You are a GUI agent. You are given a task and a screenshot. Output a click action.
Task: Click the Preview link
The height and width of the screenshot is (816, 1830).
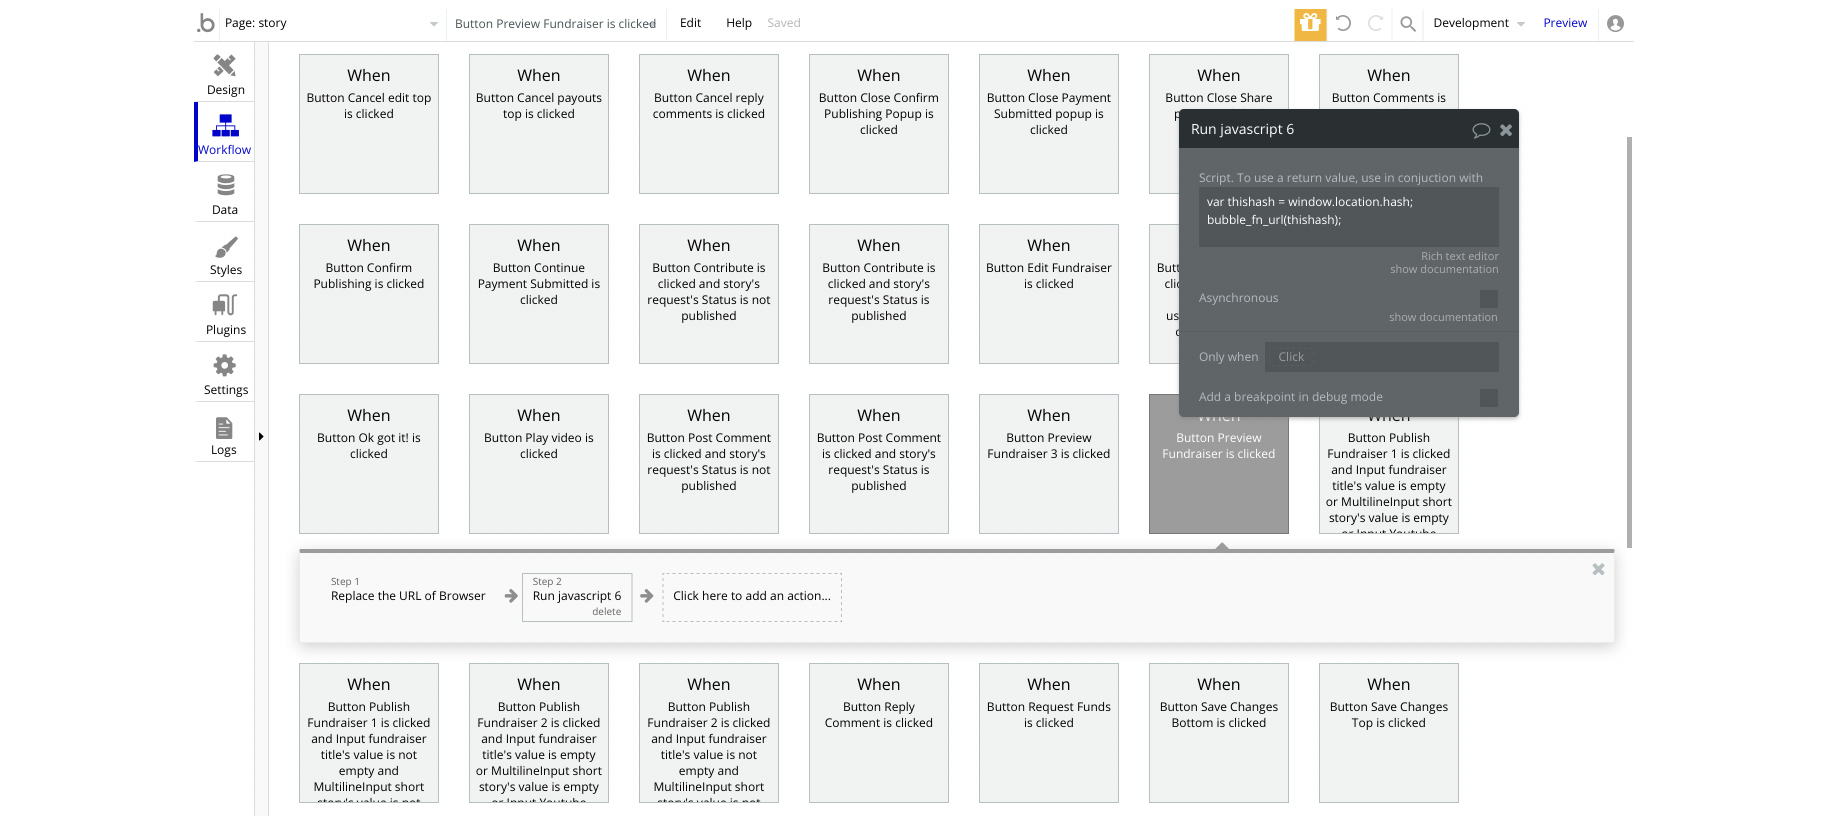(x=1564, y=23)
